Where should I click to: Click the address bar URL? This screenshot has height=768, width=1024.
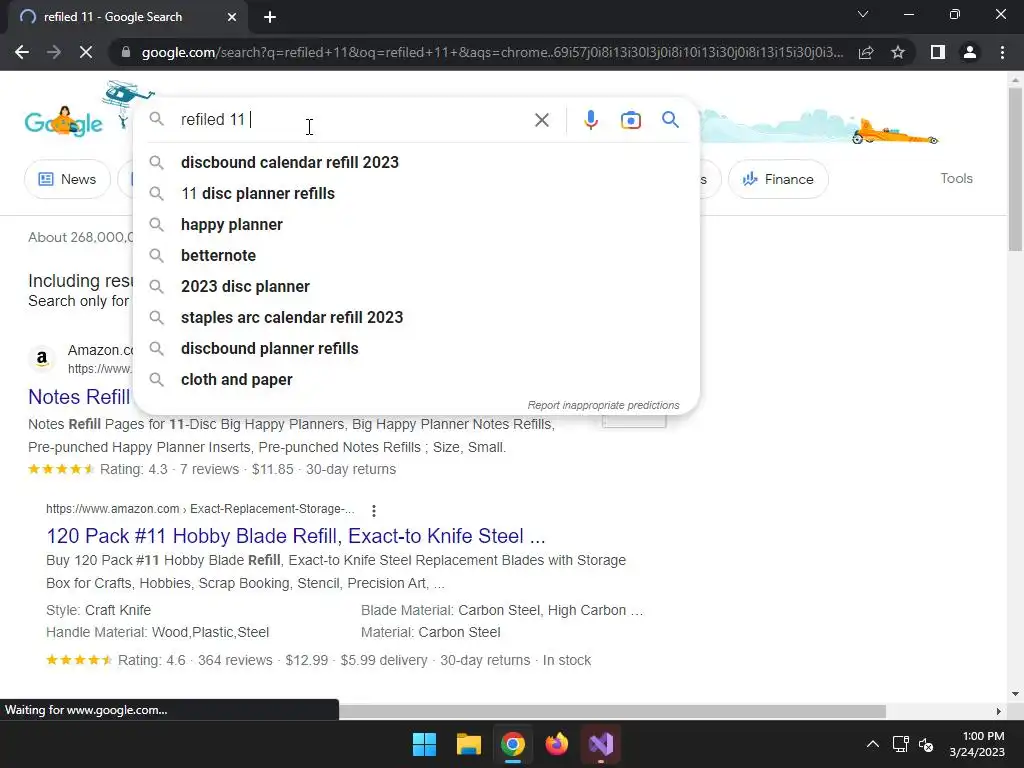[x=492, y=52]
